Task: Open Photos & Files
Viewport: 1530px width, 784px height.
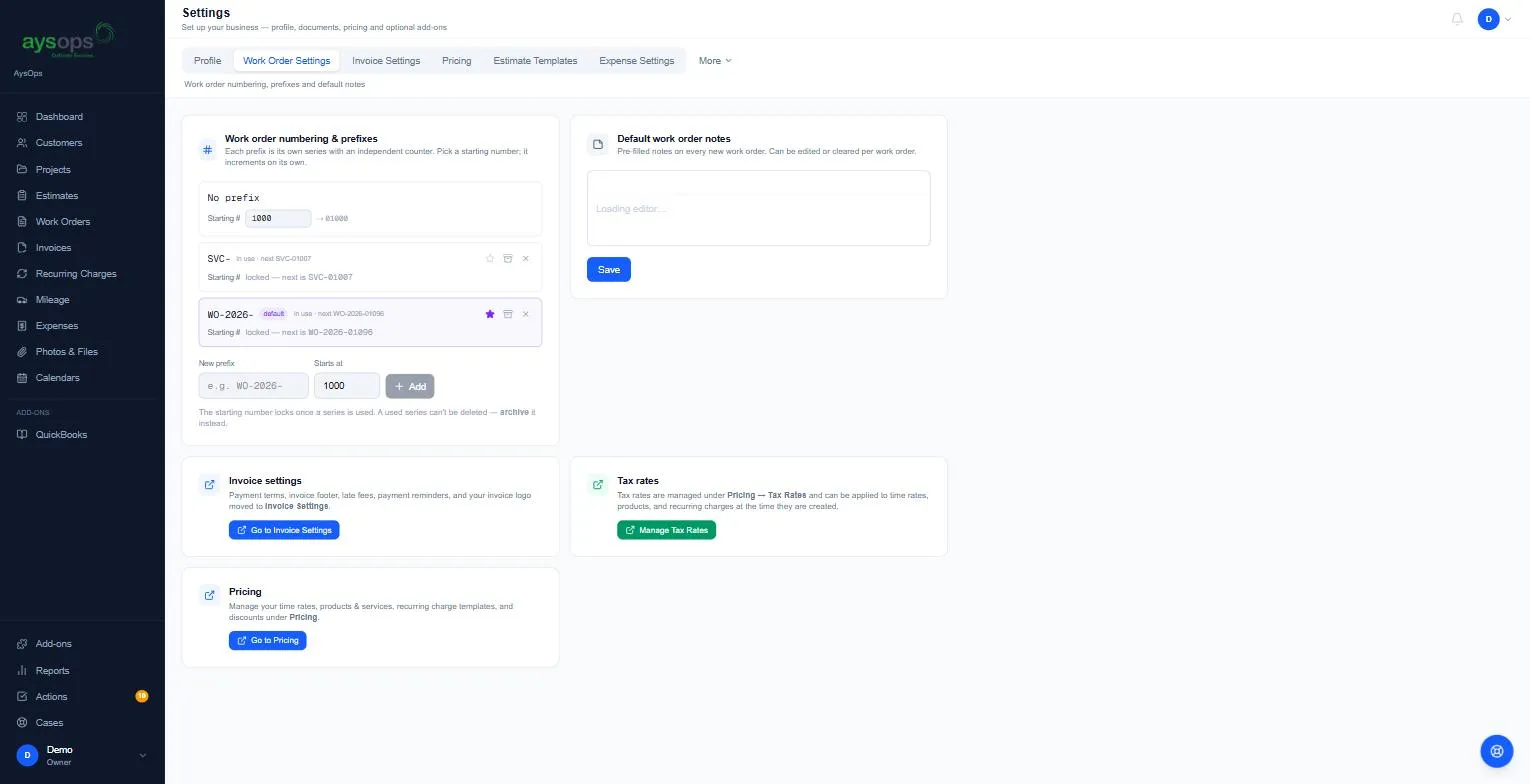Action: point(82,352)
